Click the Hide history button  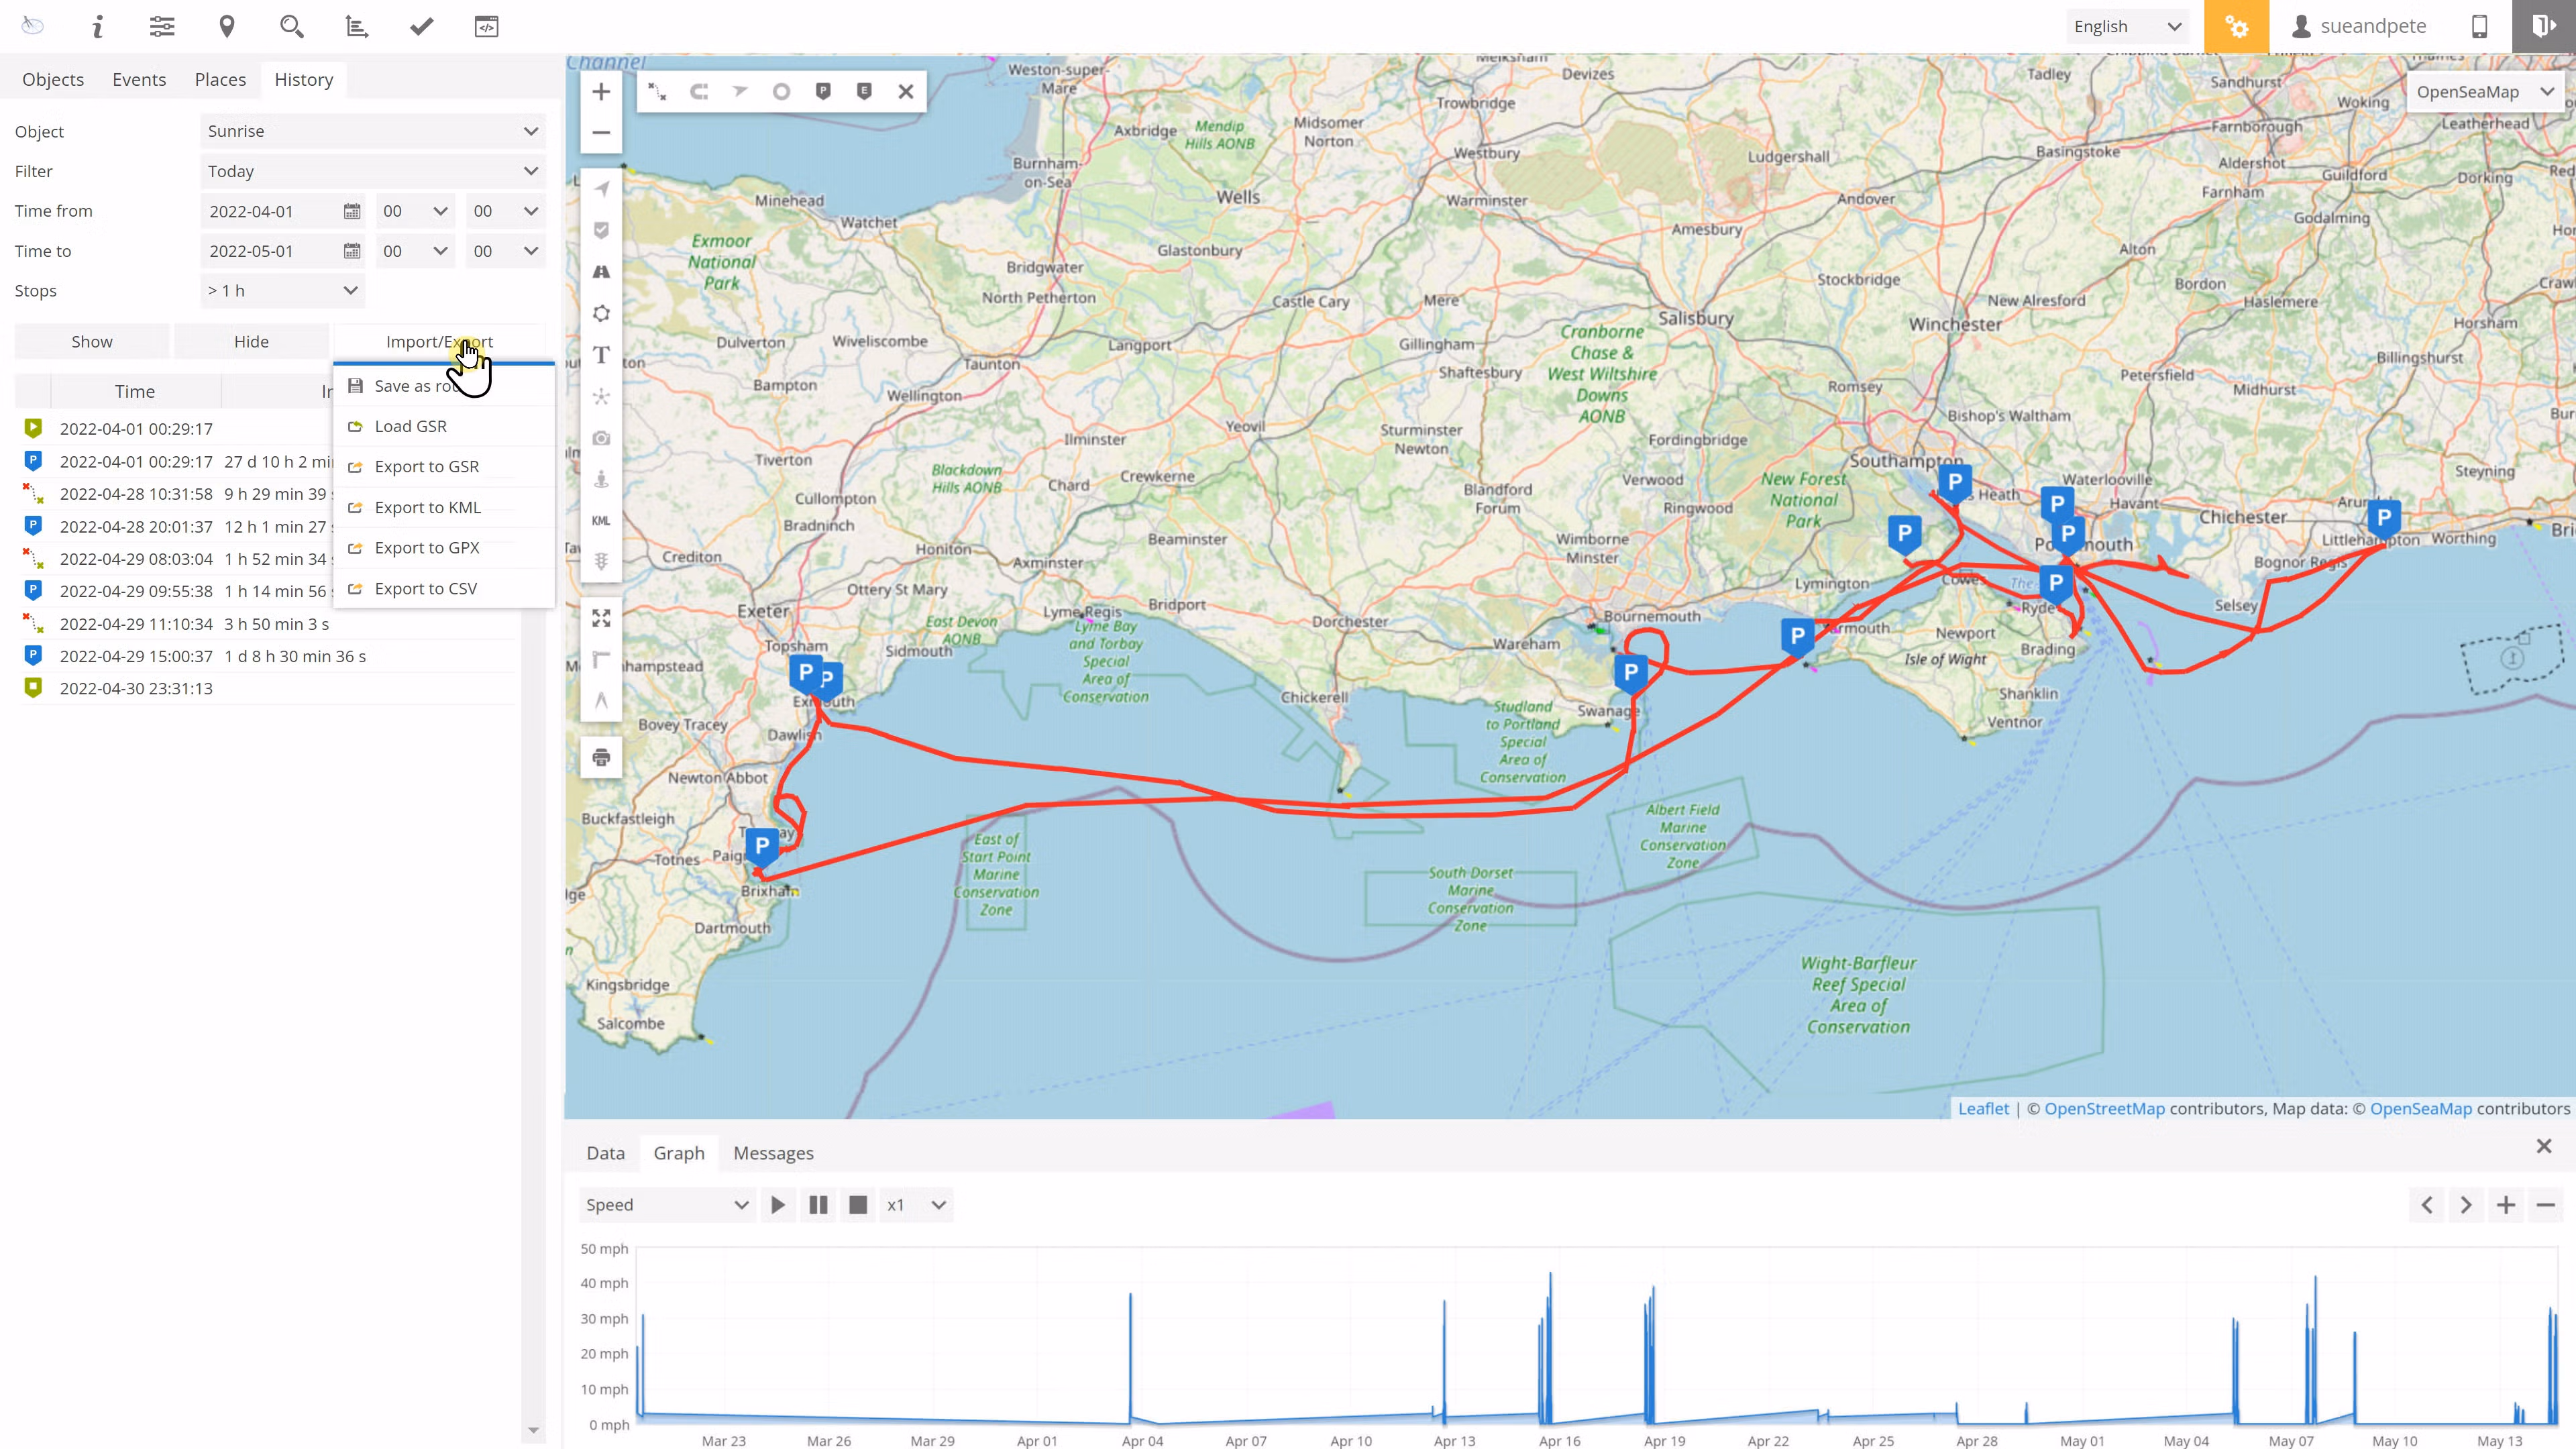251,342
